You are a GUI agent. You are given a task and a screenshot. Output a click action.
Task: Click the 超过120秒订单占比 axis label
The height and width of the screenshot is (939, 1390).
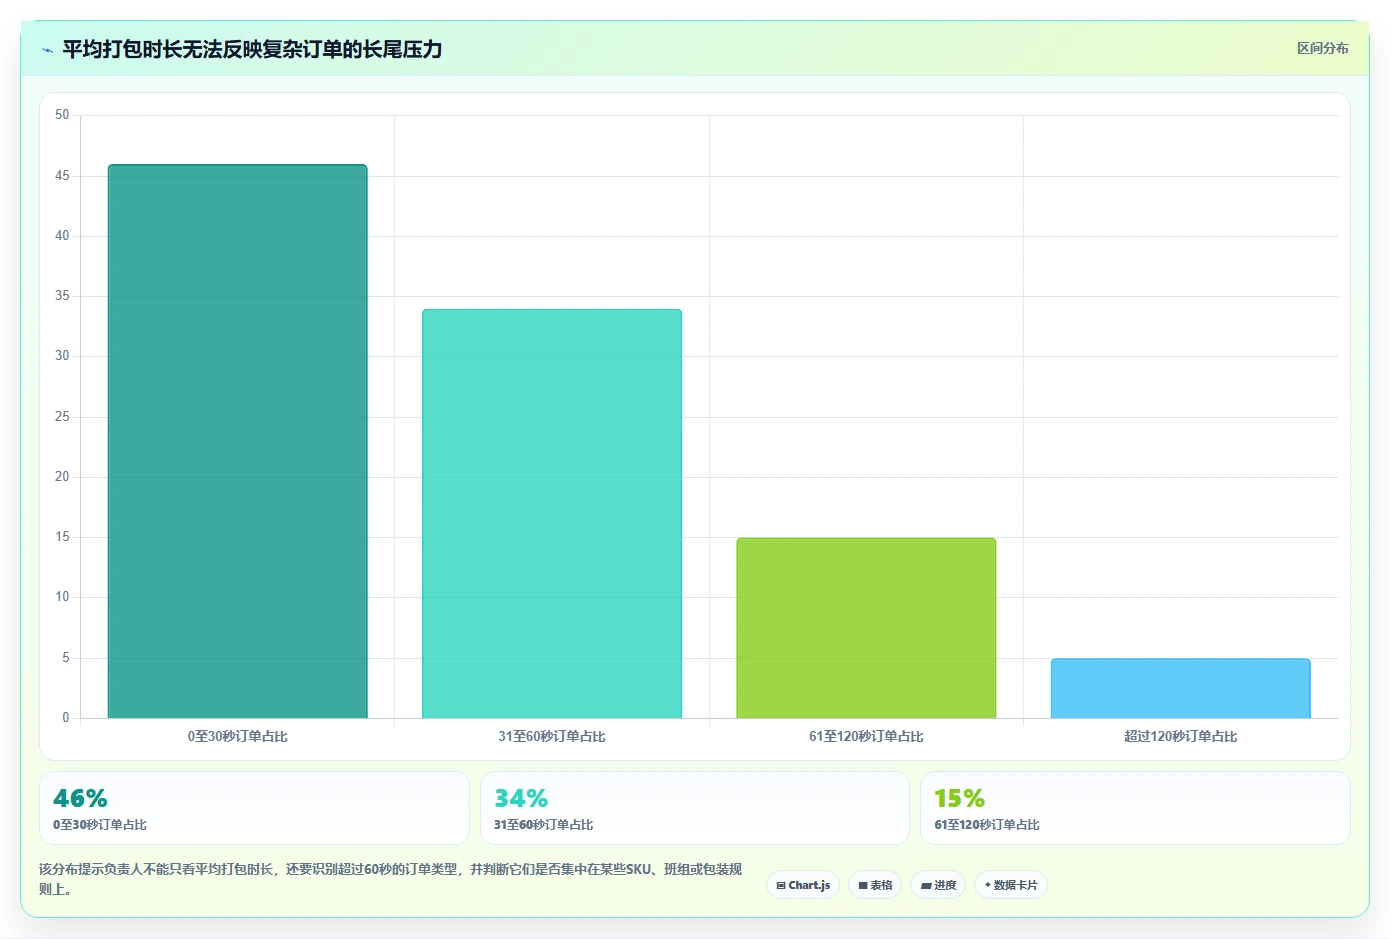tap(1181, 736)
